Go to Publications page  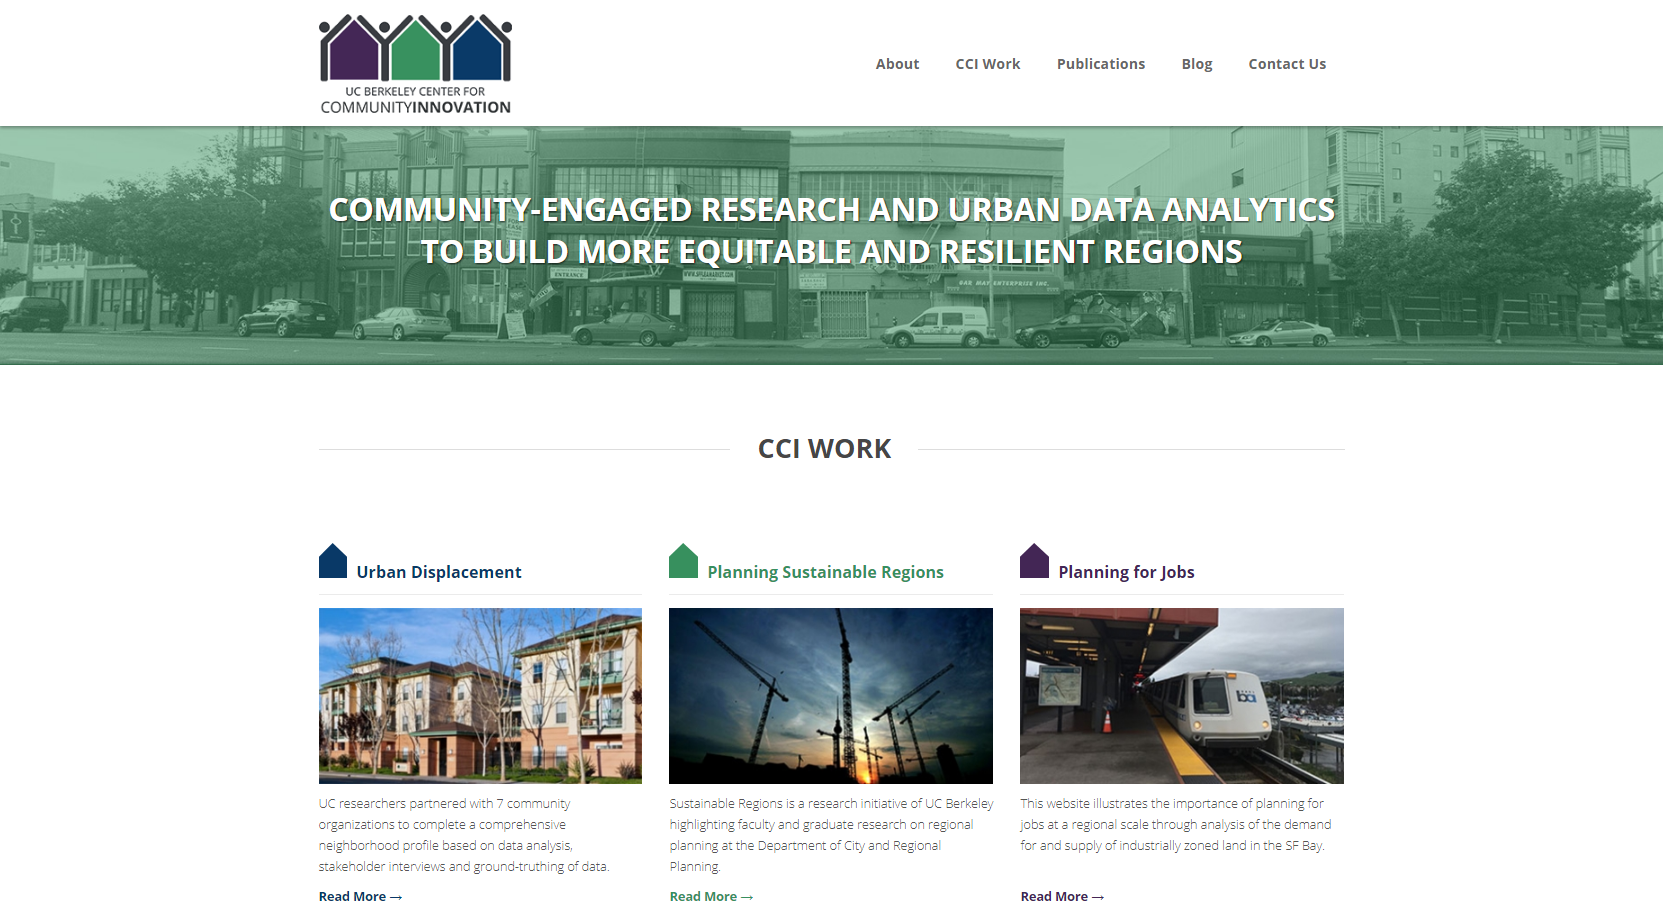pyautogui.click(x=1100, y=64)
